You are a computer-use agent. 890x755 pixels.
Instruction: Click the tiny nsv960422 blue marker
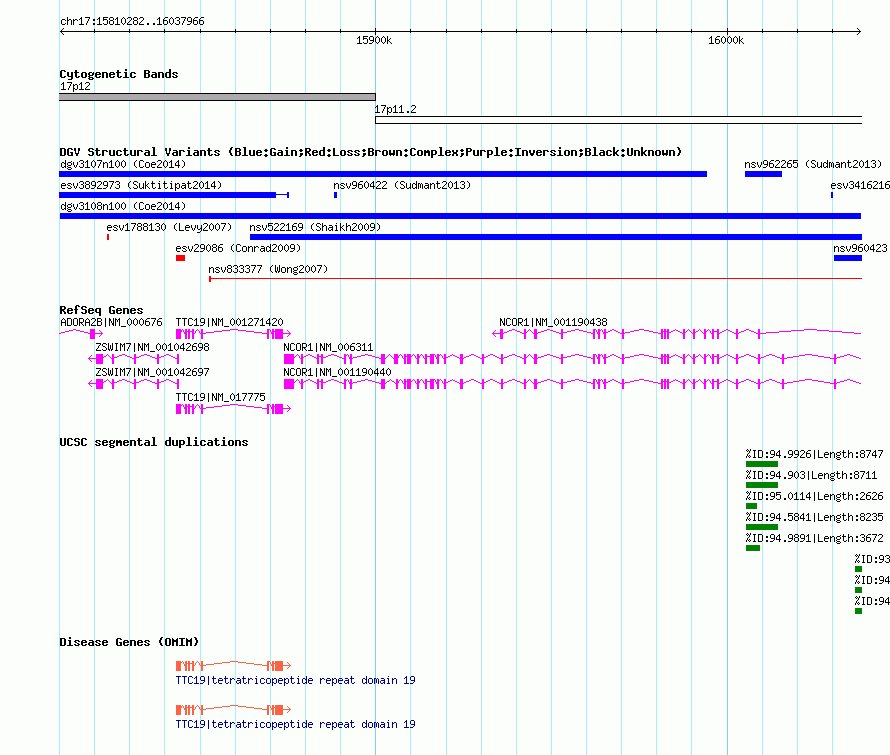tap(335, 195)
